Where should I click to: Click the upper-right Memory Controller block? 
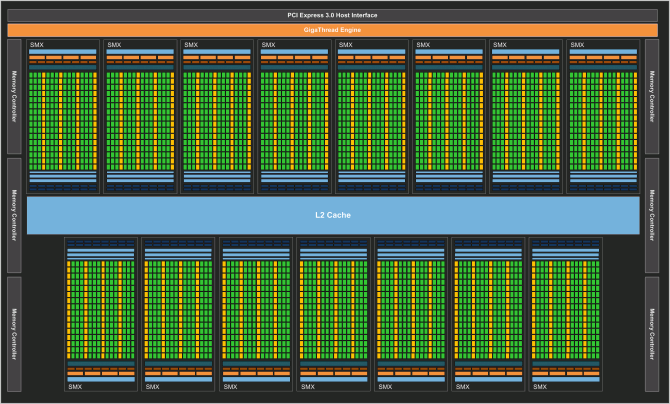(653, 96)
